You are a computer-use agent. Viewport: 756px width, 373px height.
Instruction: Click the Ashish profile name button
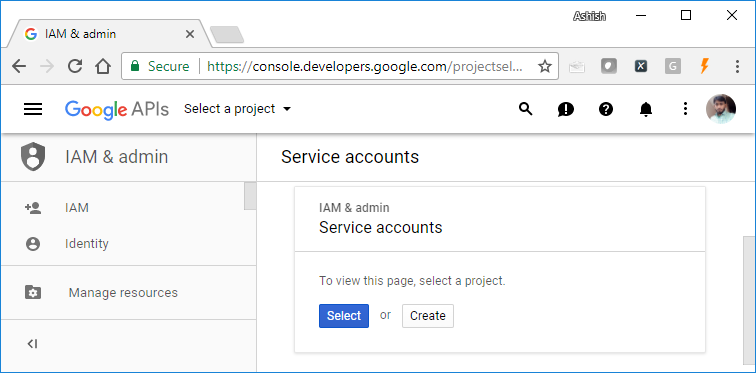(589, 16)
